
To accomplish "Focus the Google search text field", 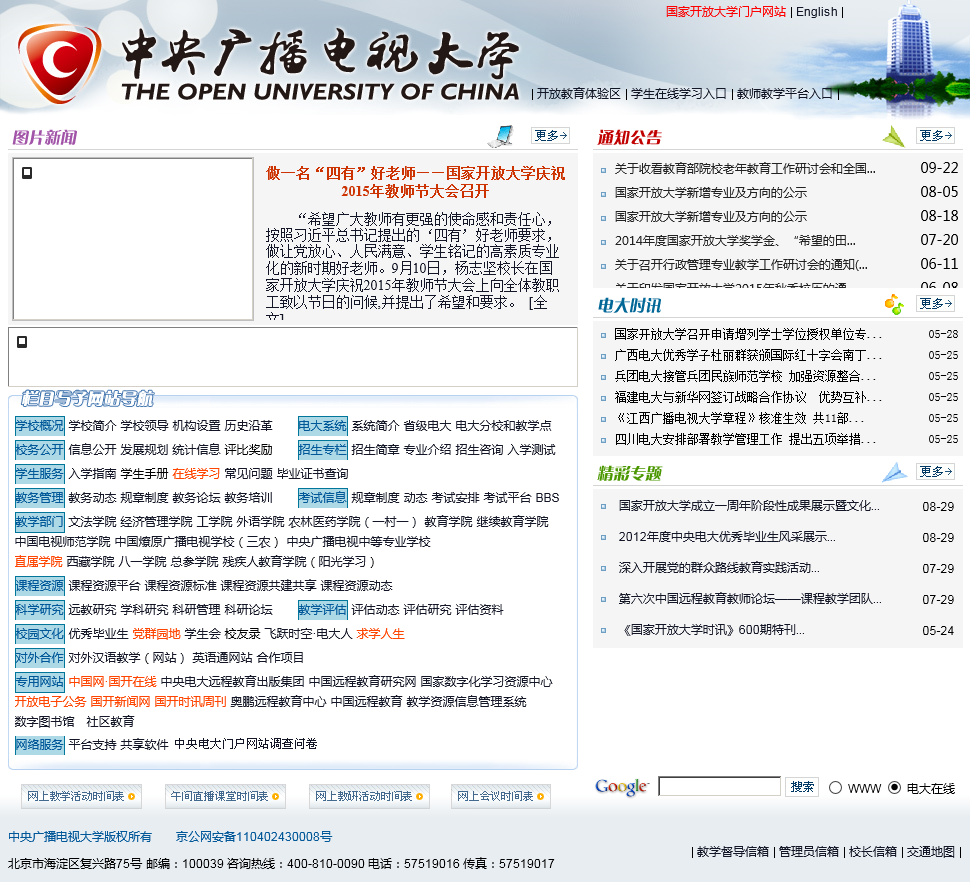I will tap(719, 787).
